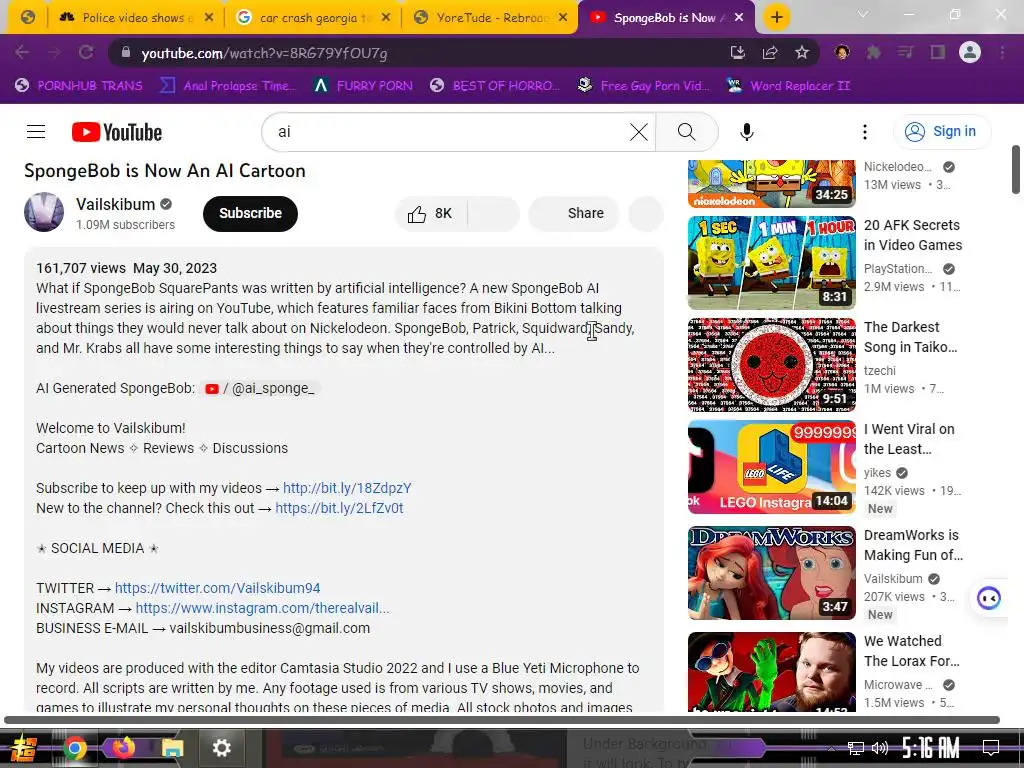Open Vailskibum channel avatar
The image size is (1024, 768).
tap(44, 212)
